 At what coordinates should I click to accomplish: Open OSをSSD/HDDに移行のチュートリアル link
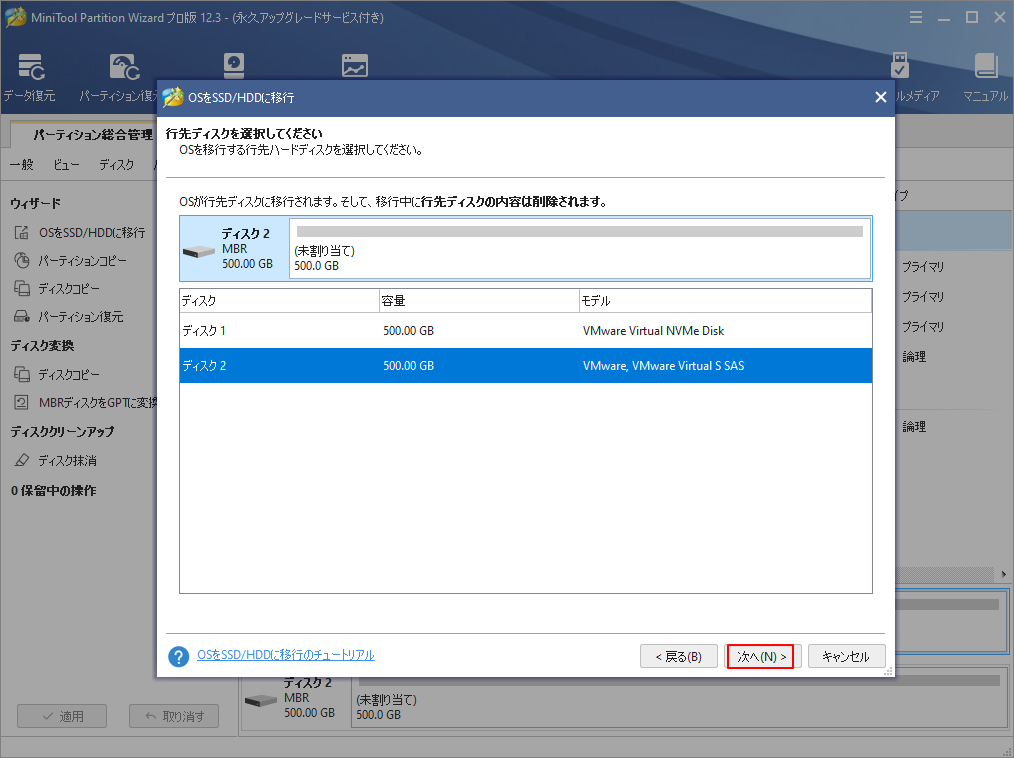click(x=286, y=655)
